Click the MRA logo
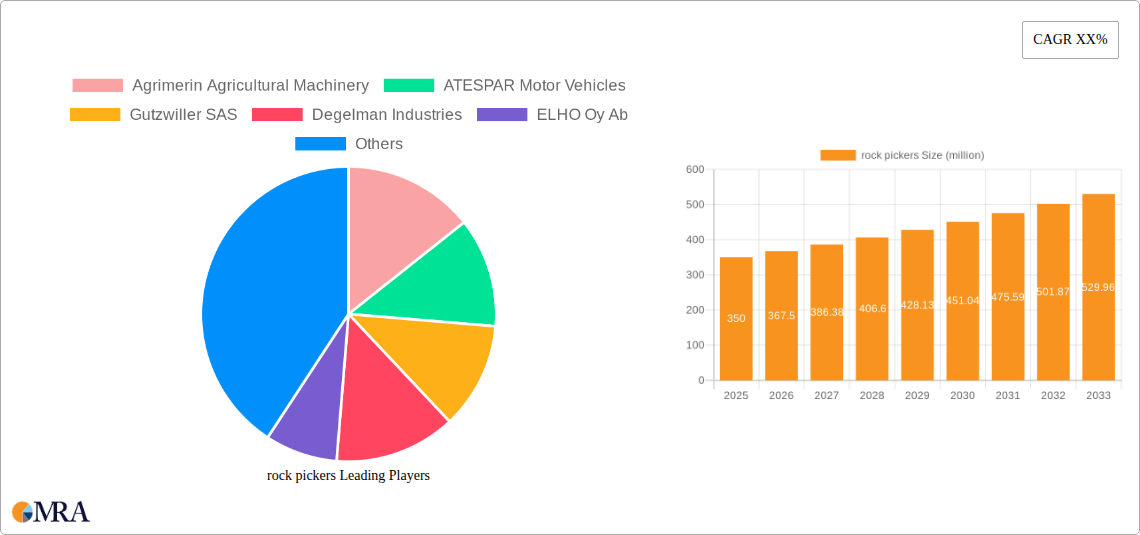The width and height of the screenshot is (1140, 535). tap(51, 512)
